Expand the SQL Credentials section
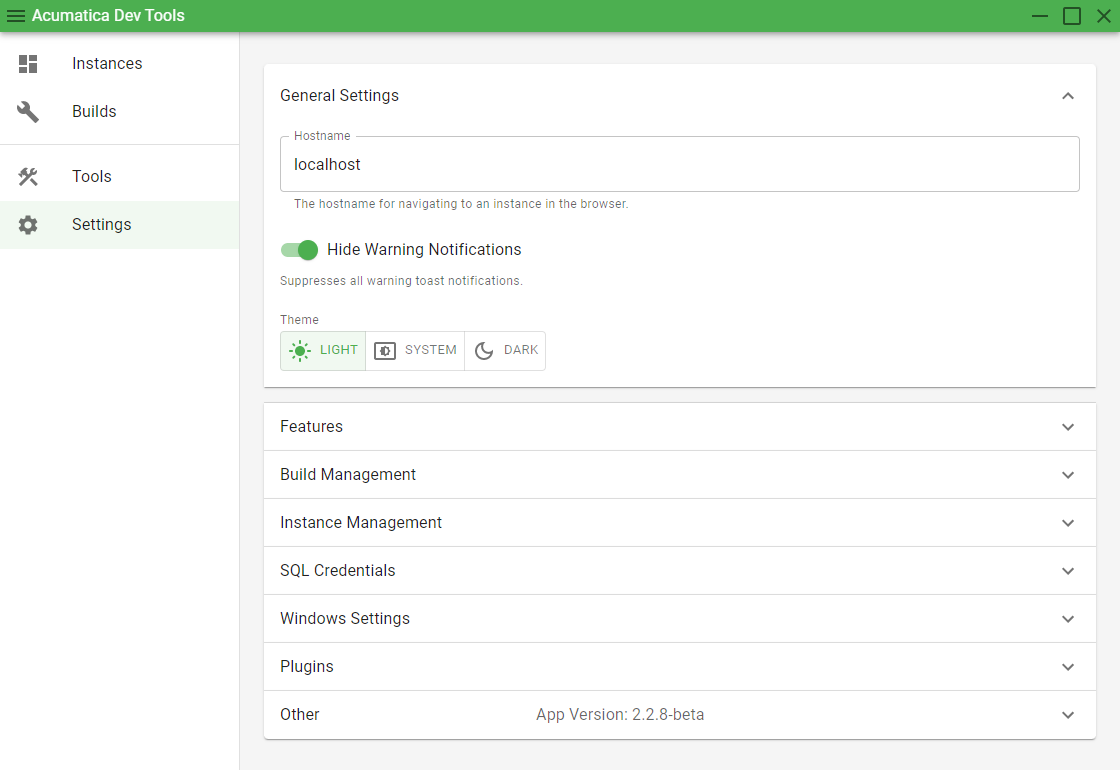Image resolution: width=1120 pixels, height=770 pixels. [680, 570]
